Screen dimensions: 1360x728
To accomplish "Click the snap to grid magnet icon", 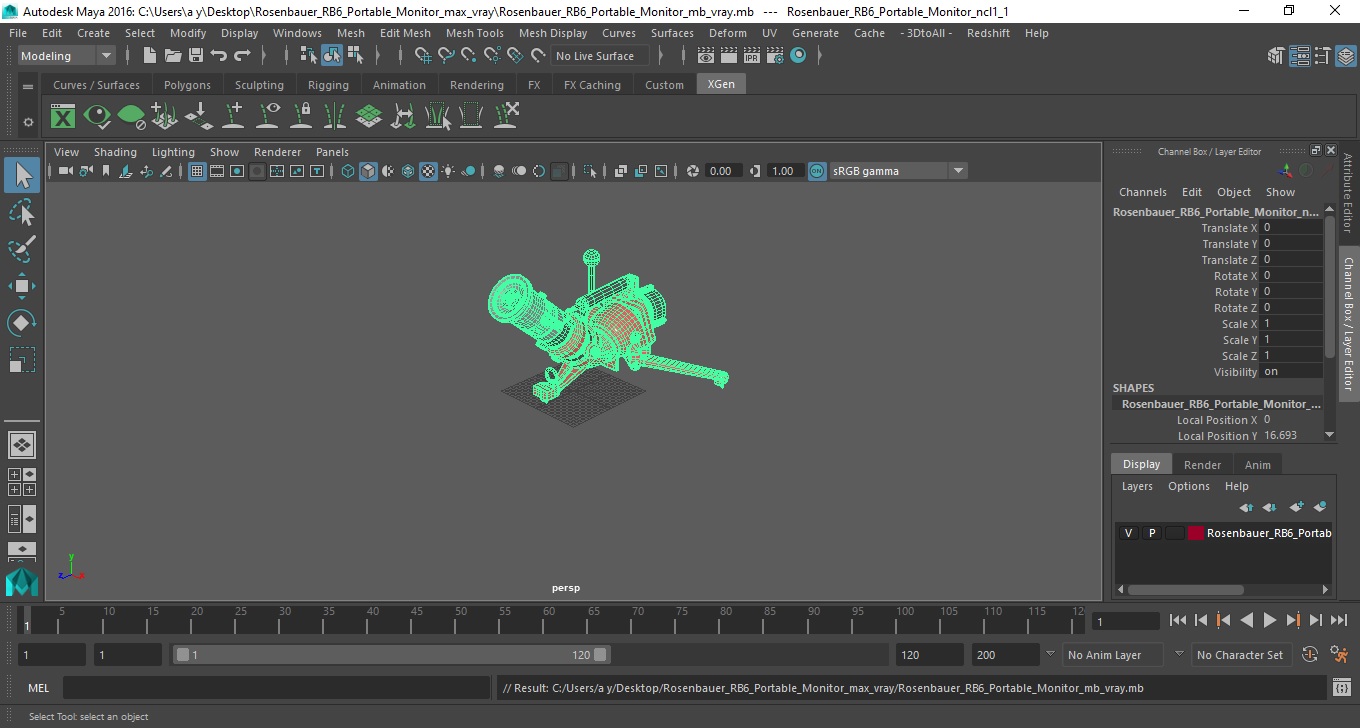I will pyautogui.click(x=423, y=56).
